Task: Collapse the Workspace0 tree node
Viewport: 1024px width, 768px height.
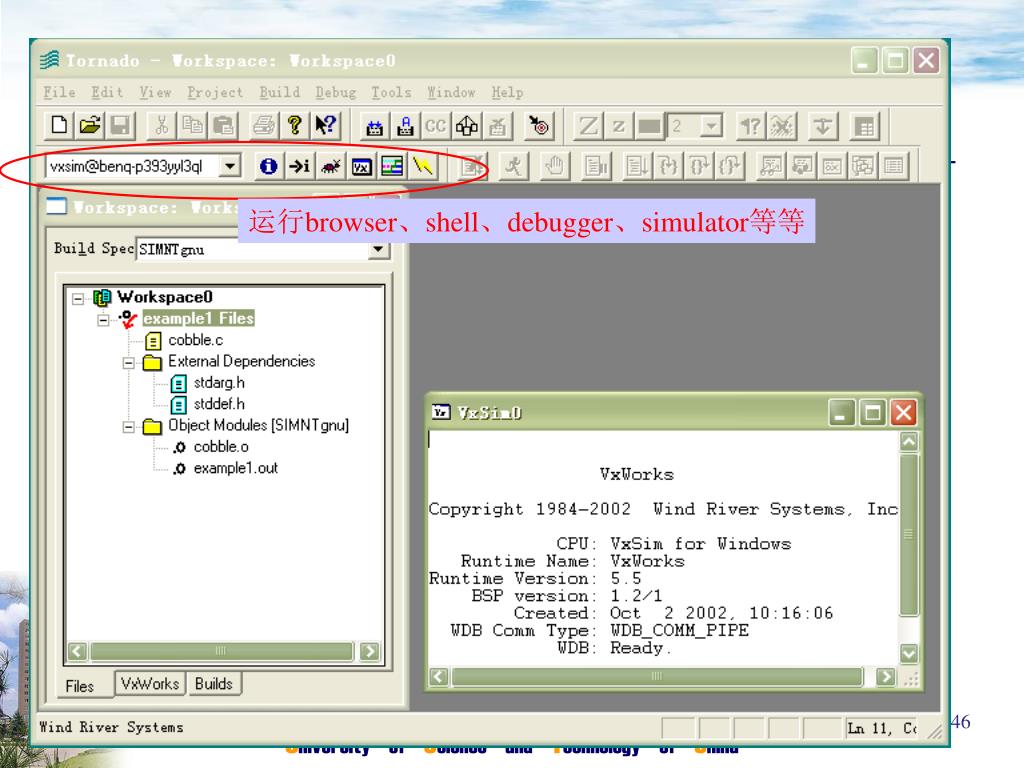Action: click(x=78, y=298)
